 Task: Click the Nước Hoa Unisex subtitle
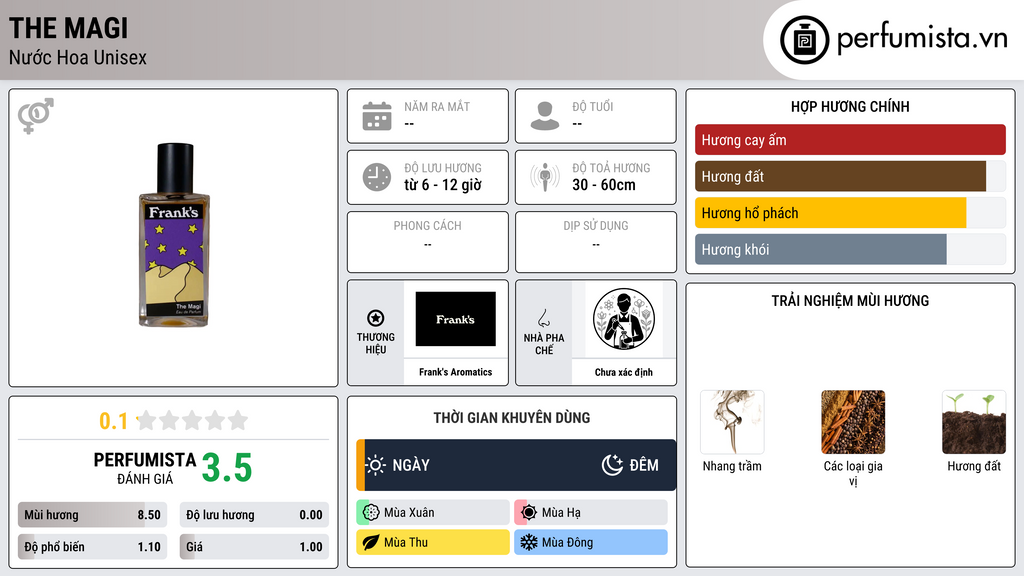click(x=78, y=57)
